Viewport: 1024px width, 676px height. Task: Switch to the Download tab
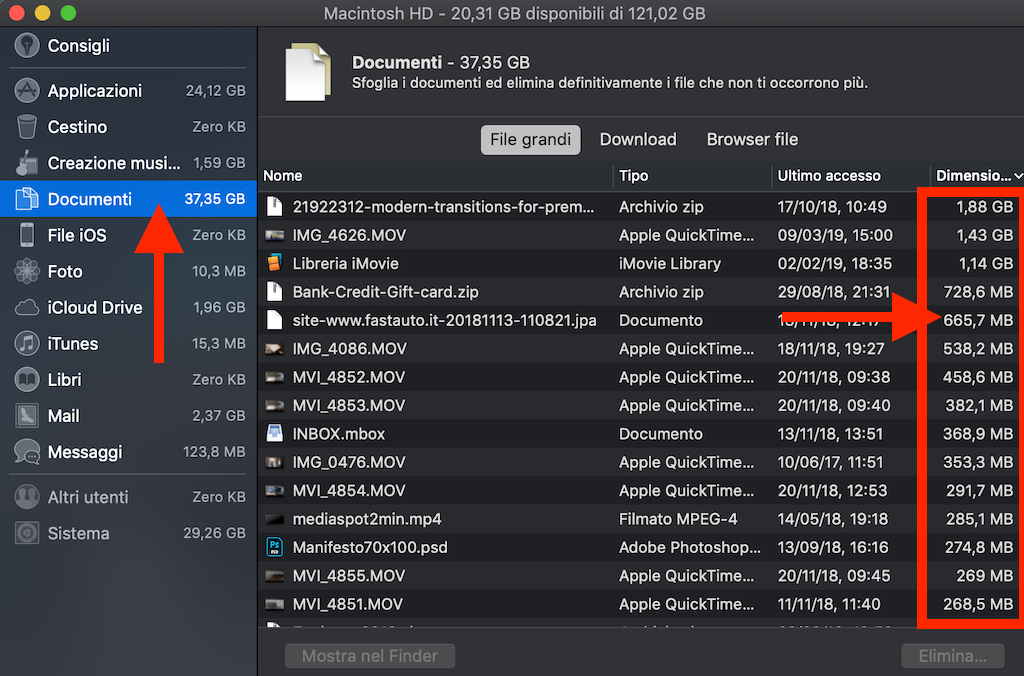click(x=638, y=140)
